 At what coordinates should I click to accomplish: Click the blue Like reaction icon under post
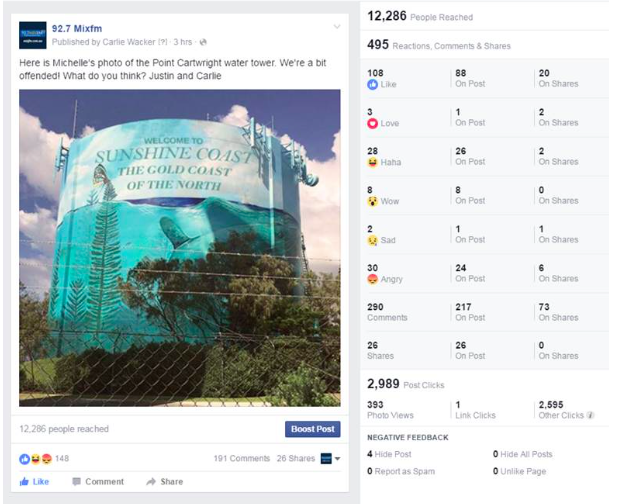coord(25,459)
